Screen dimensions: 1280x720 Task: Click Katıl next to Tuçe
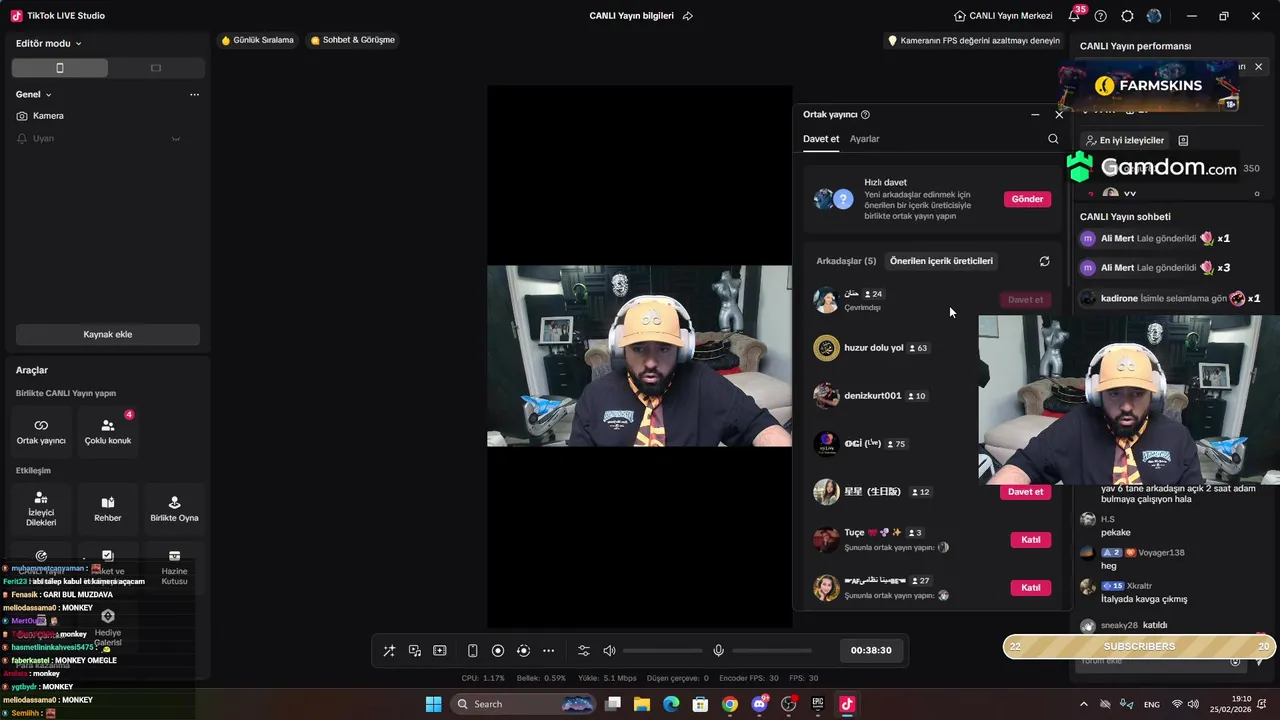[x=1031, y=540]
